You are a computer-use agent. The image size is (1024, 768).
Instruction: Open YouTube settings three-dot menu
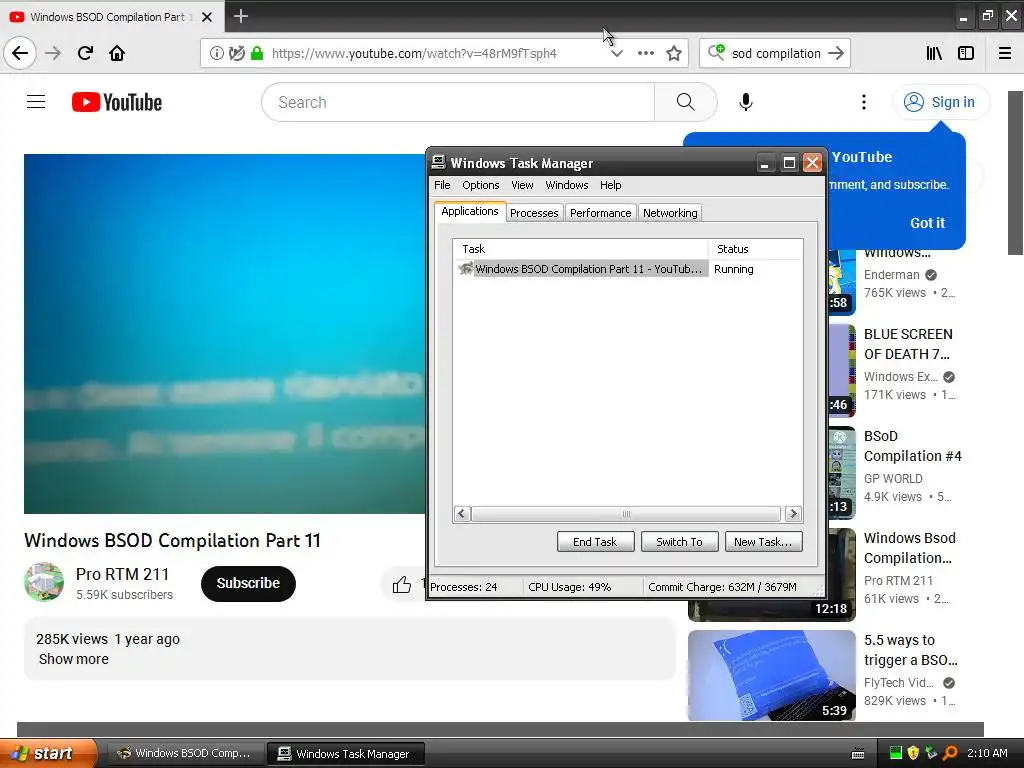[864, 103]
